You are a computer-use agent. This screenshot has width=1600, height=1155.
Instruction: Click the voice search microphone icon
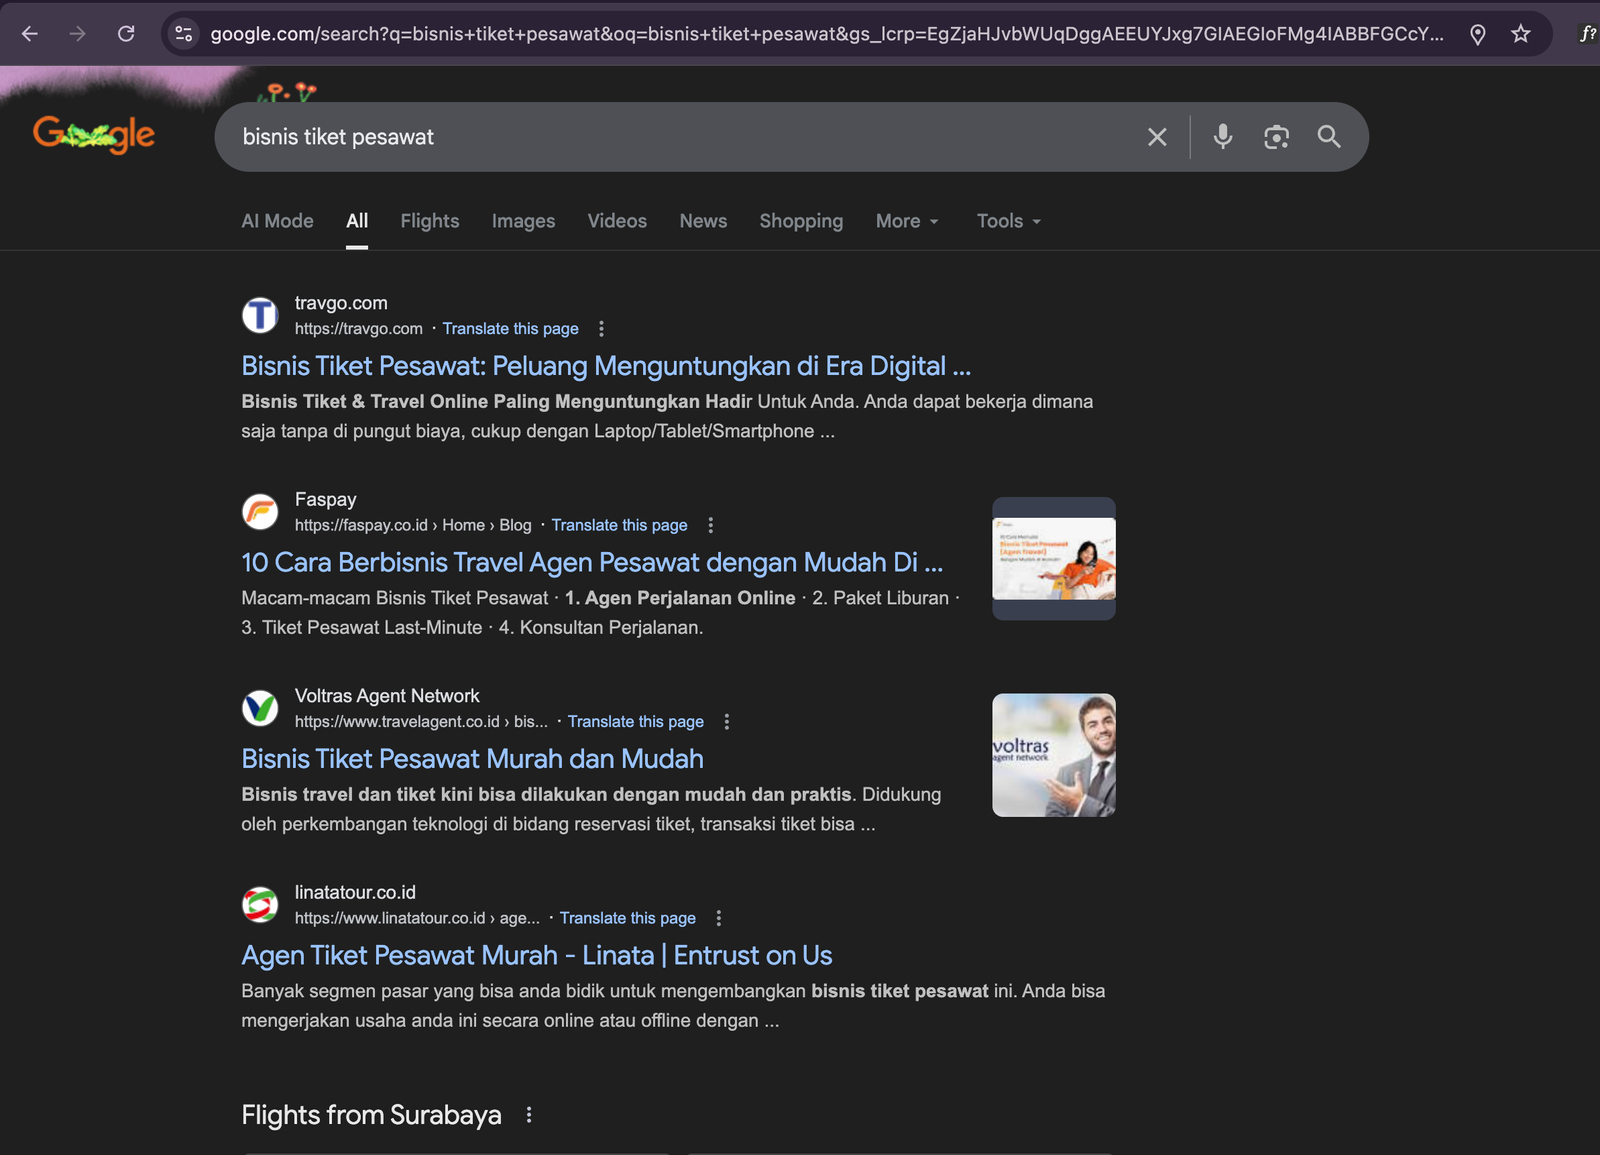[x=1222, y=137]
